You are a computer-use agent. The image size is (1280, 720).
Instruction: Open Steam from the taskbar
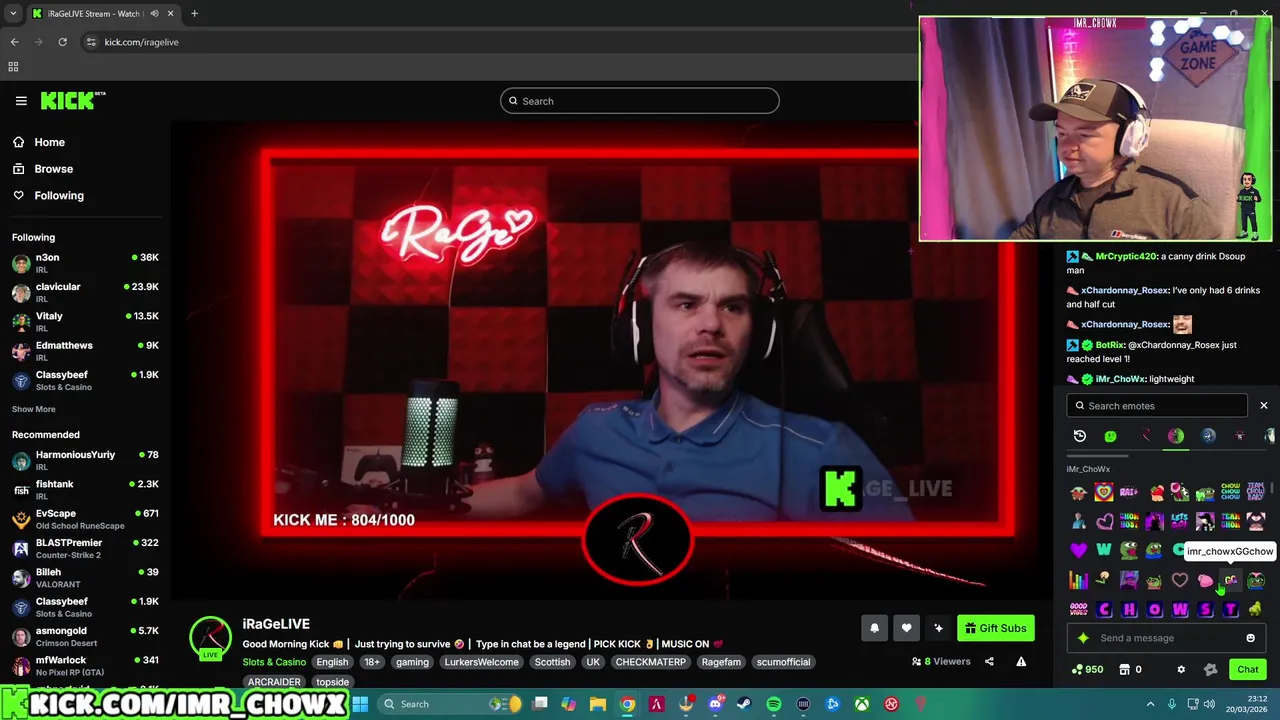pyautogui.click(x=744, y=704)
